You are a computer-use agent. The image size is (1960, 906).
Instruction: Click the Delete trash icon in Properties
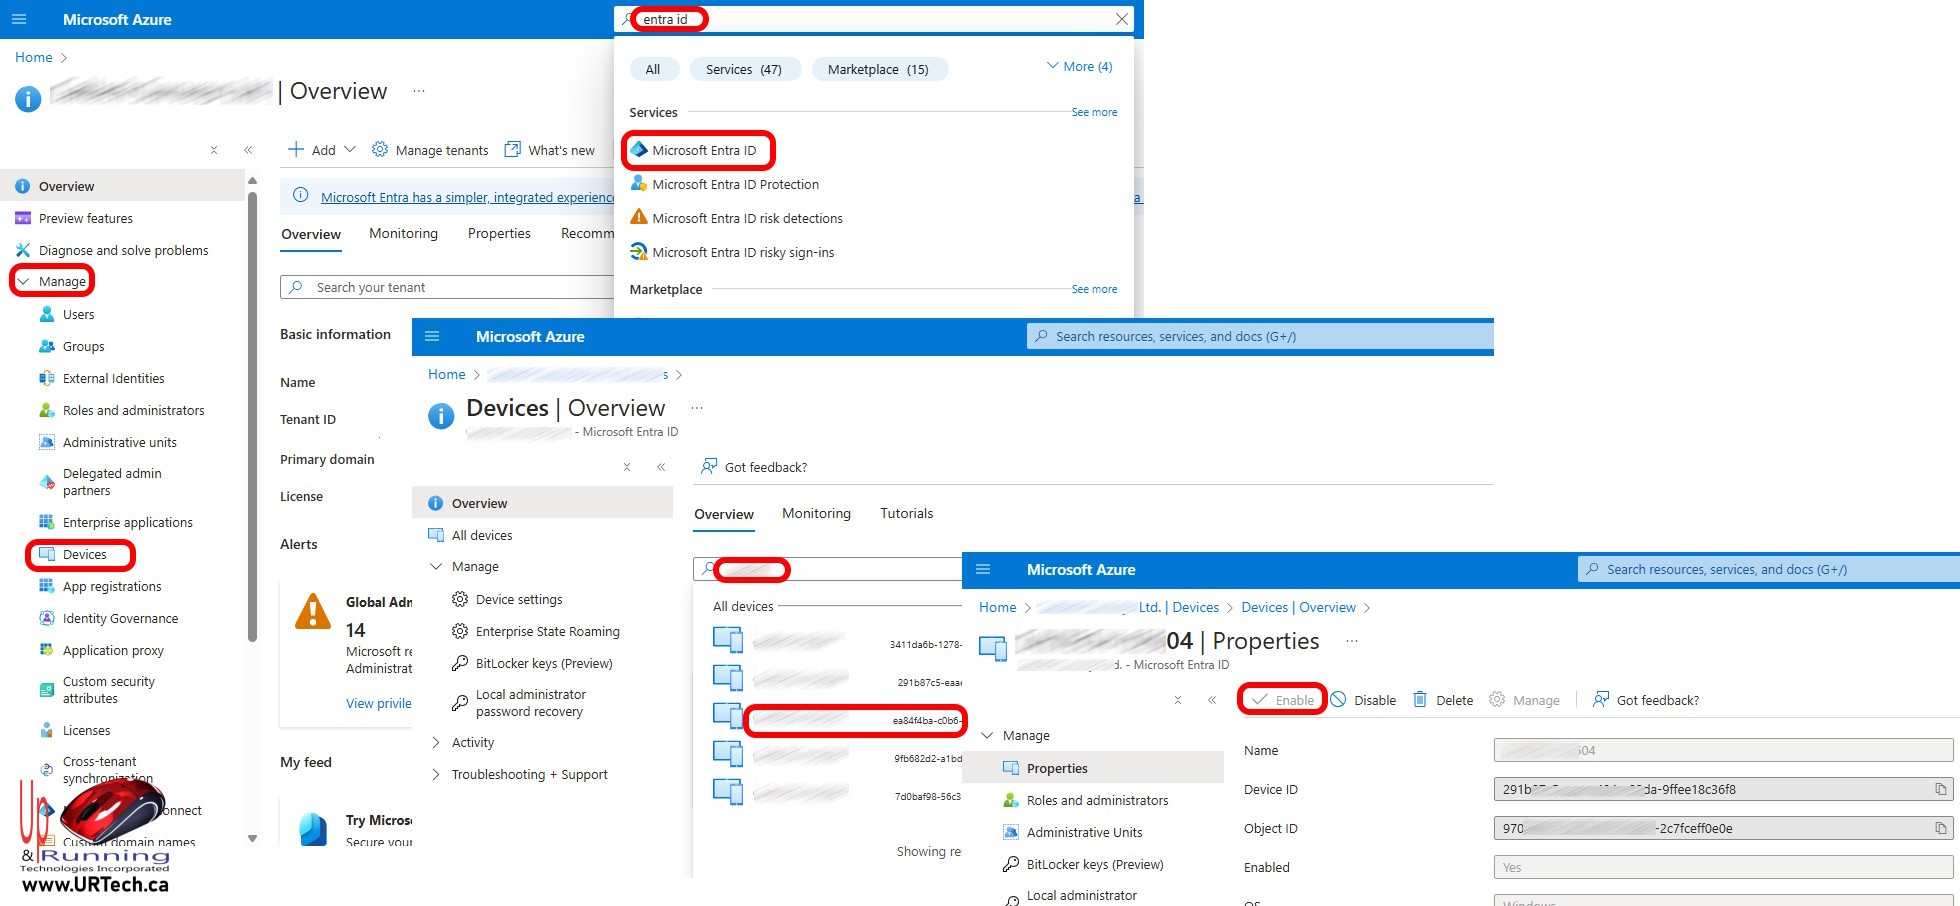click(x=1419, y=700)
